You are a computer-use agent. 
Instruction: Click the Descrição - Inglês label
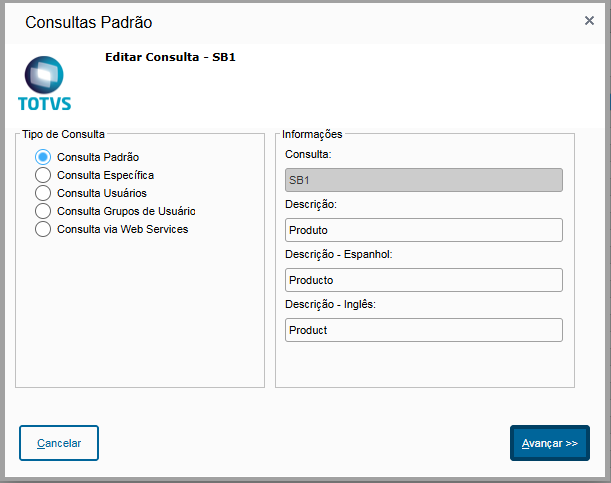point(330,304)
